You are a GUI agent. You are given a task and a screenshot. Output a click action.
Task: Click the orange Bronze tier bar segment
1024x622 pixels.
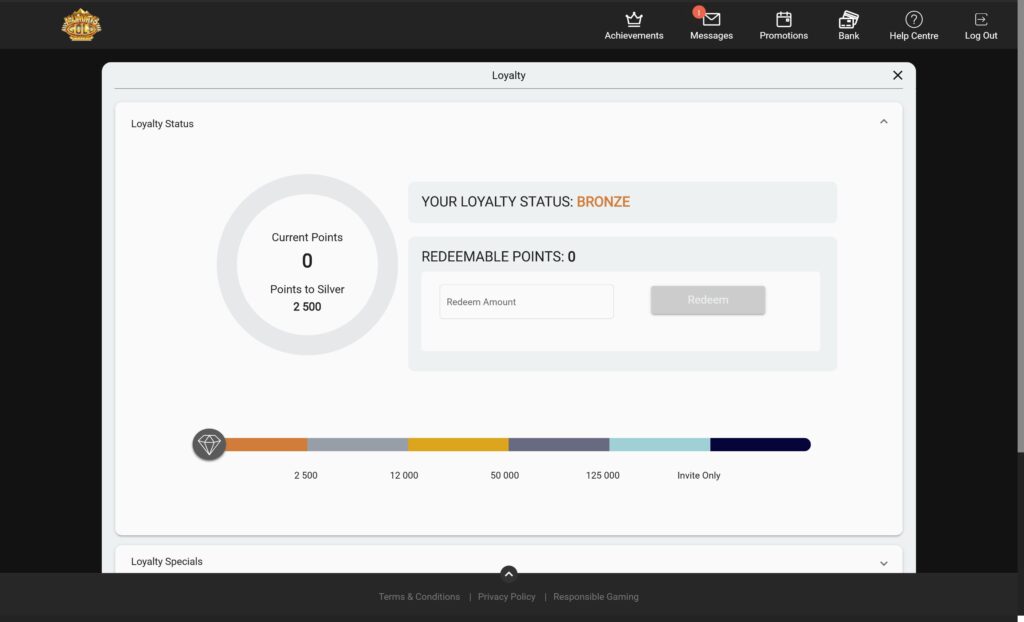pyautogui.click(x=265, y=445)
